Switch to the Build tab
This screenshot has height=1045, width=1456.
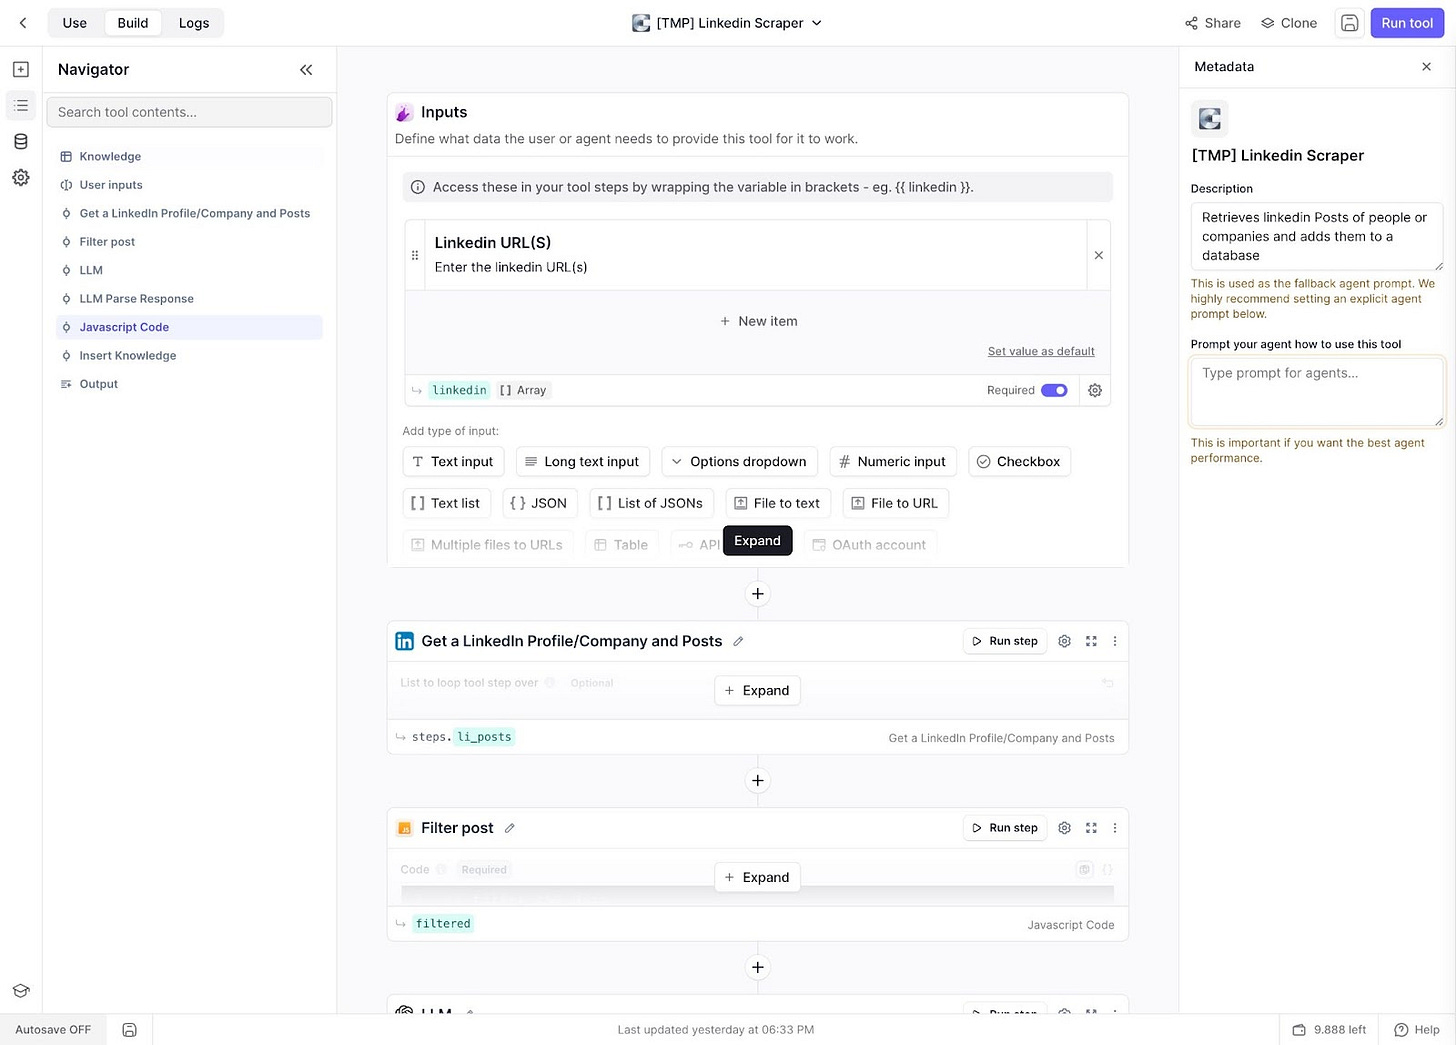tap(133, 23)
